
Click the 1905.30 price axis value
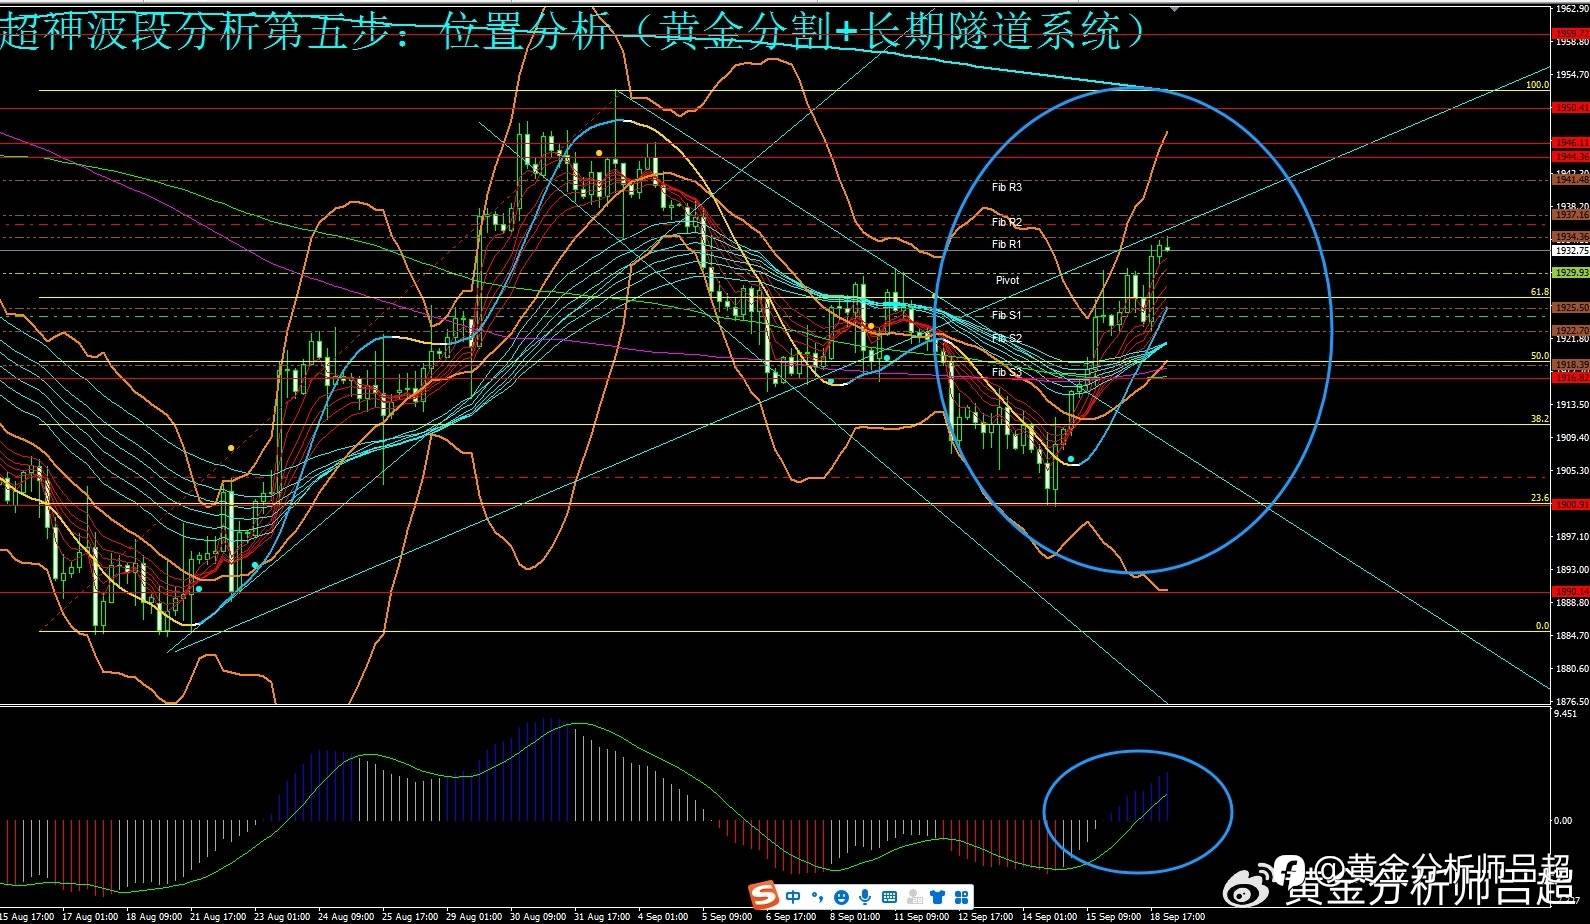(1573, 471)
